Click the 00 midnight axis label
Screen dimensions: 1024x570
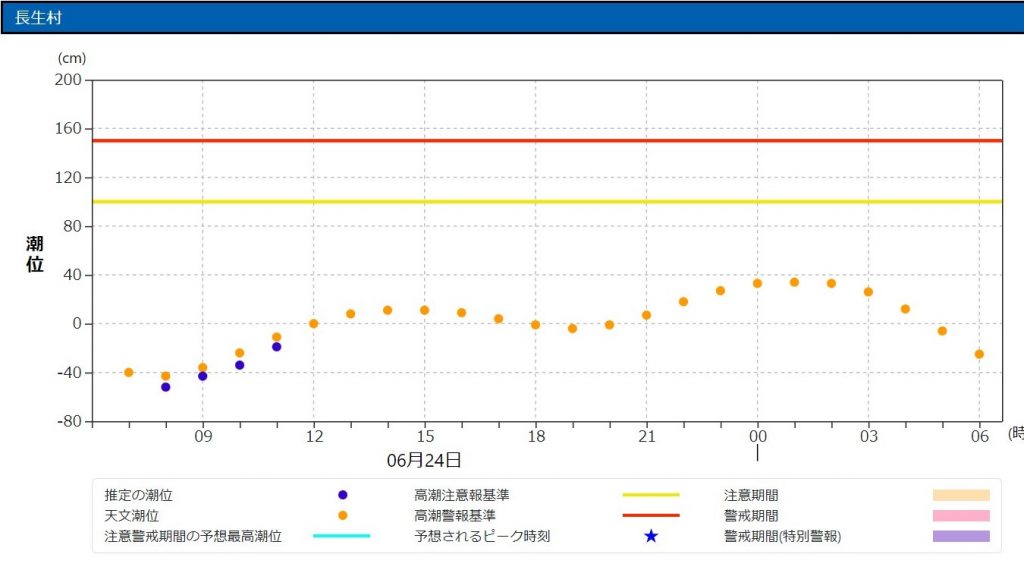(x=758, y=436)
